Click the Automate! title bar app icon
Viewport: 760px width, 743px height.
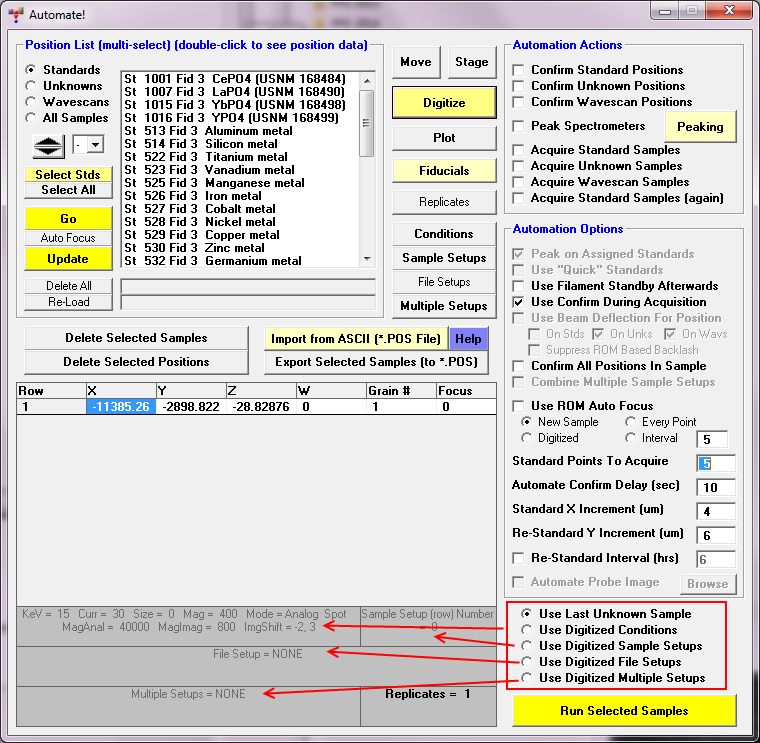[15, 15]
